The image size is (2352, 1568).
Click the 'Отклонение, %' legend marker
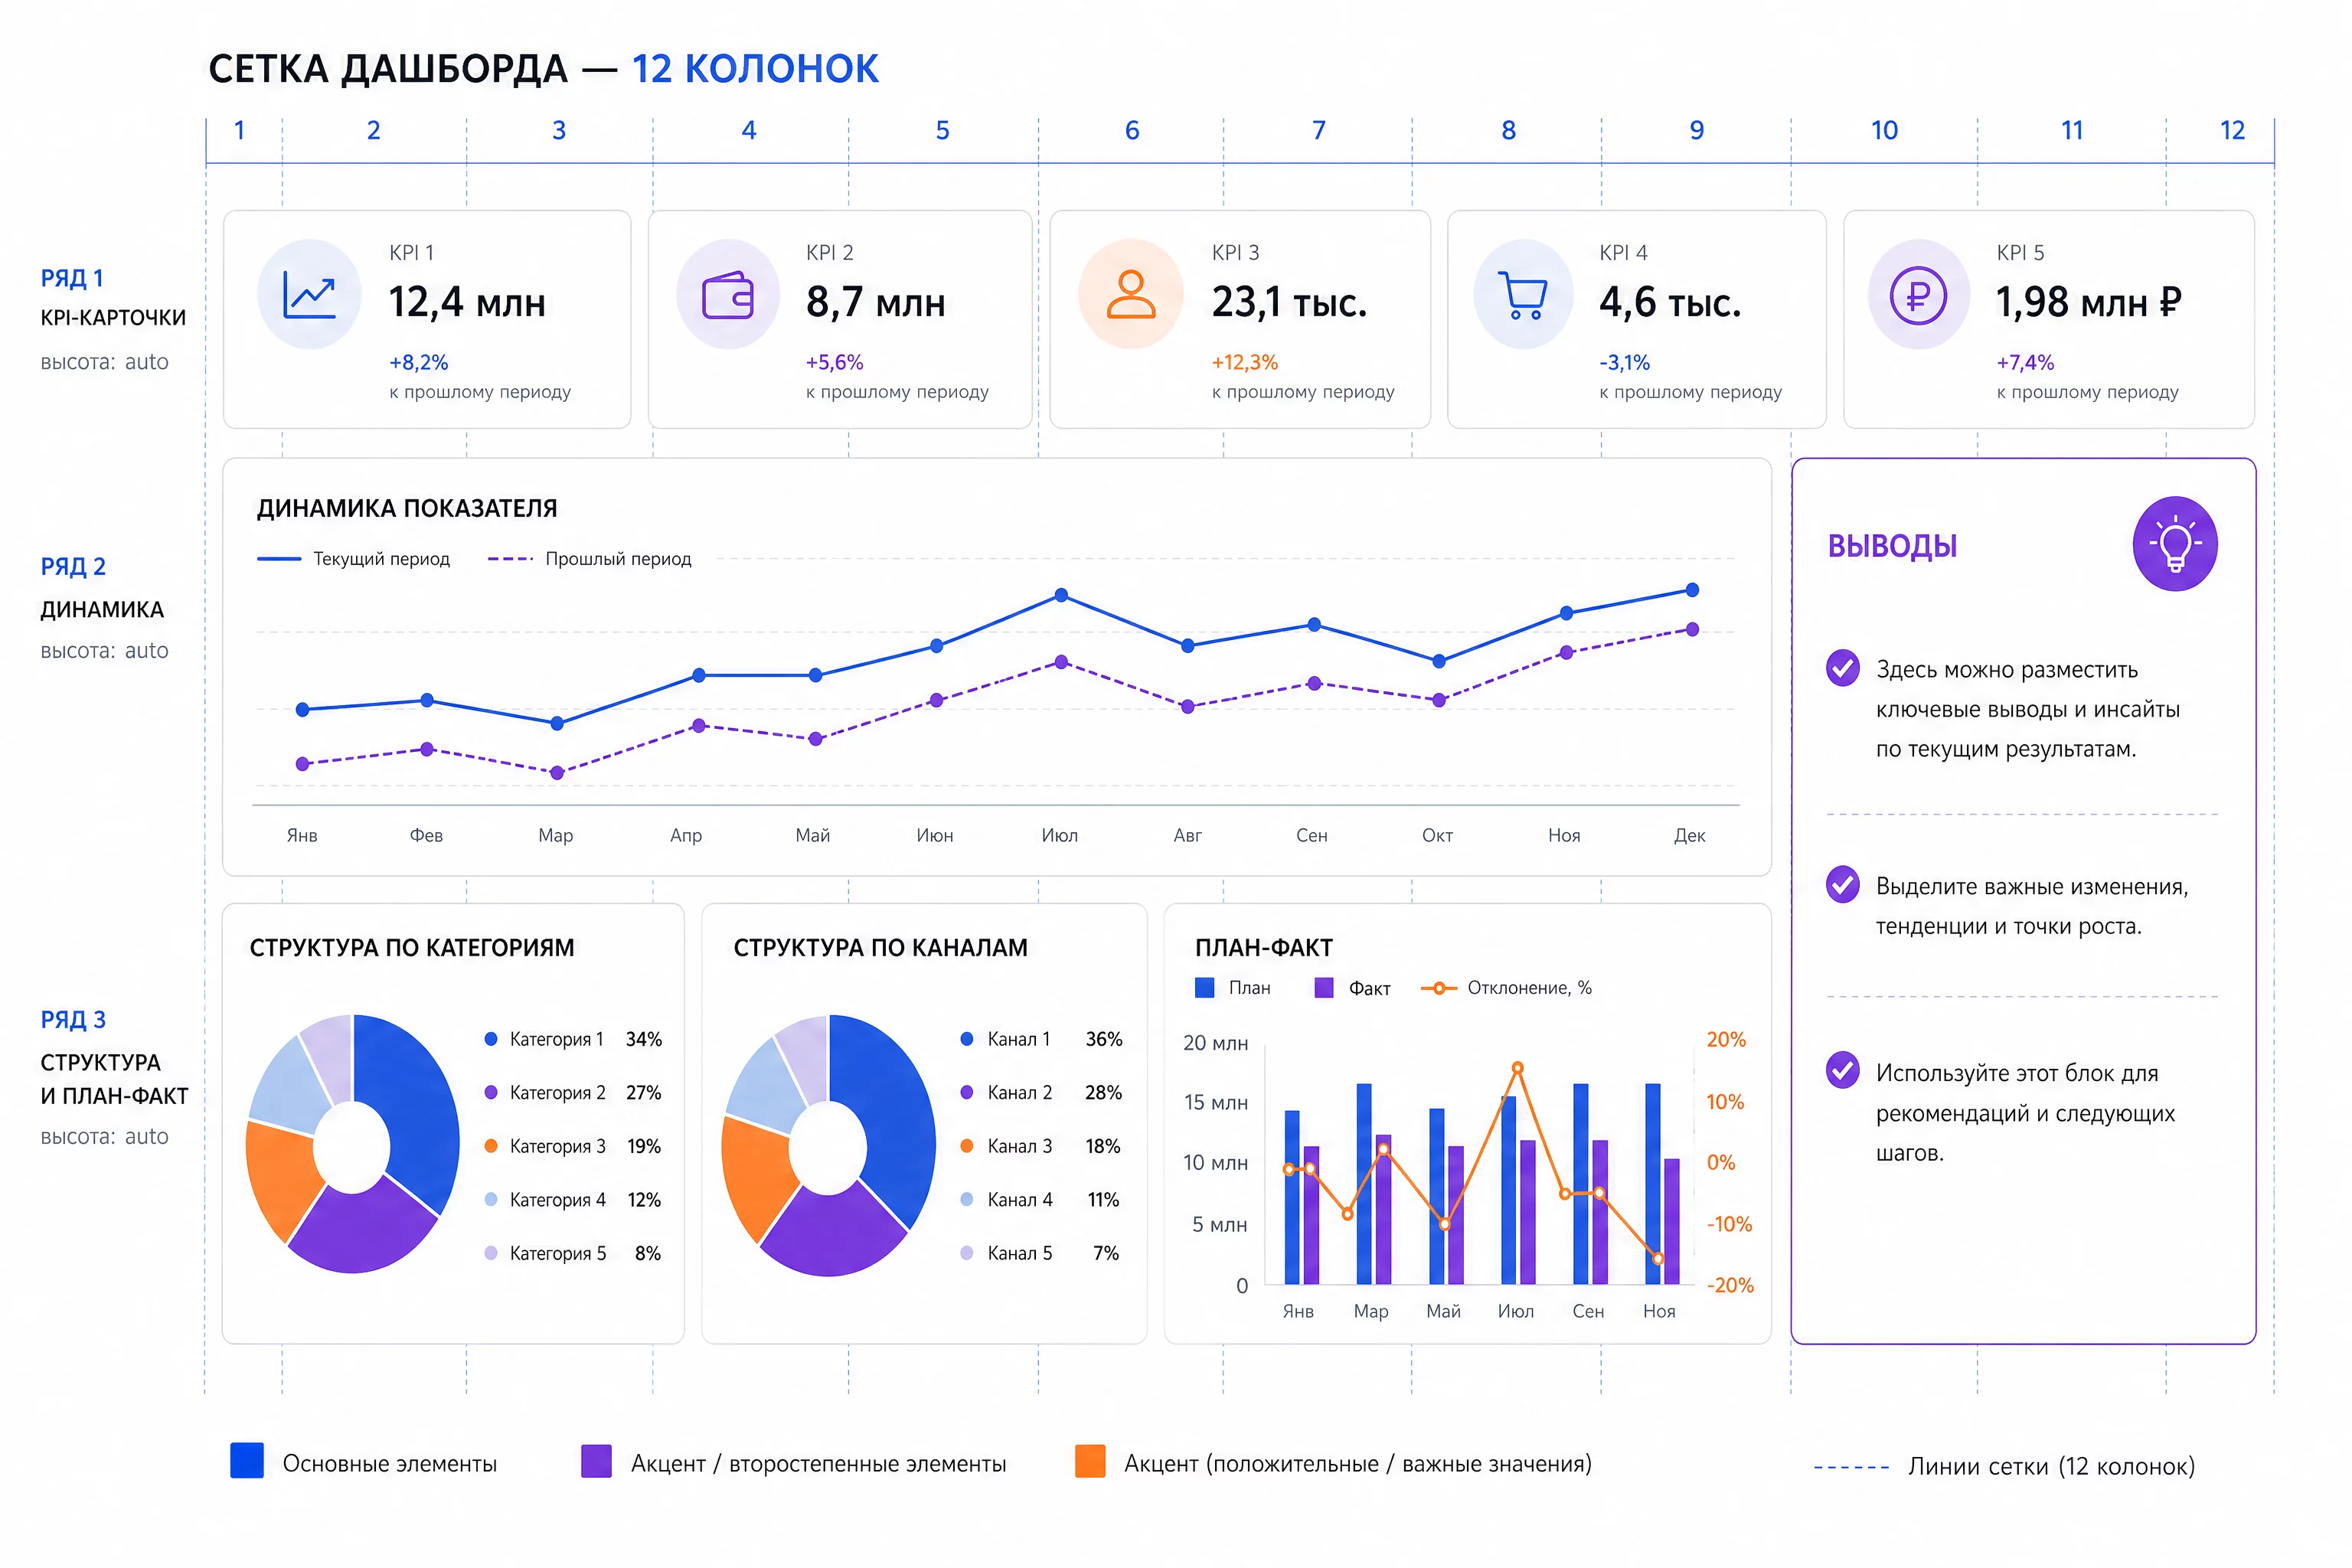point(1439,988)
